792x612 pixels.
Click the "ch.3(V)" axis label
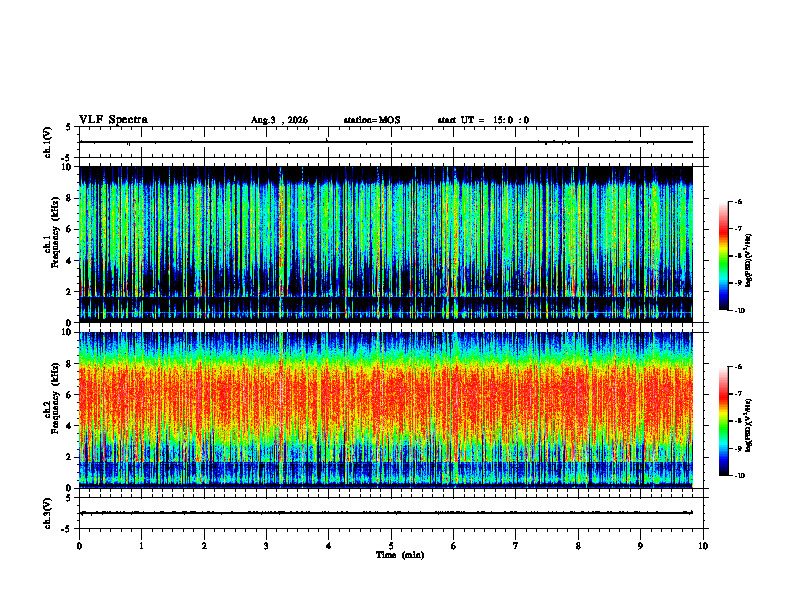coord(48,513)
